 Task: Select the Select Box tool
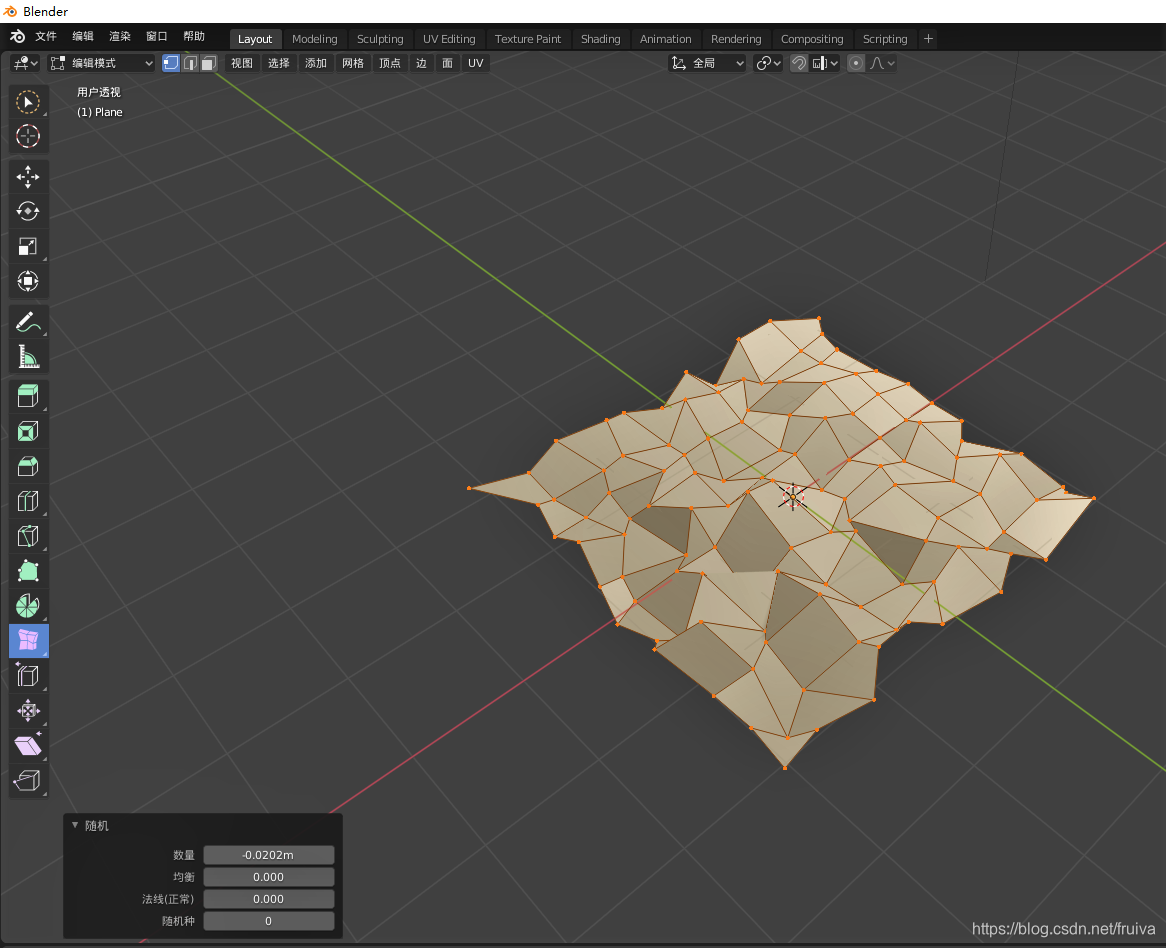click(x=28, y=102)
